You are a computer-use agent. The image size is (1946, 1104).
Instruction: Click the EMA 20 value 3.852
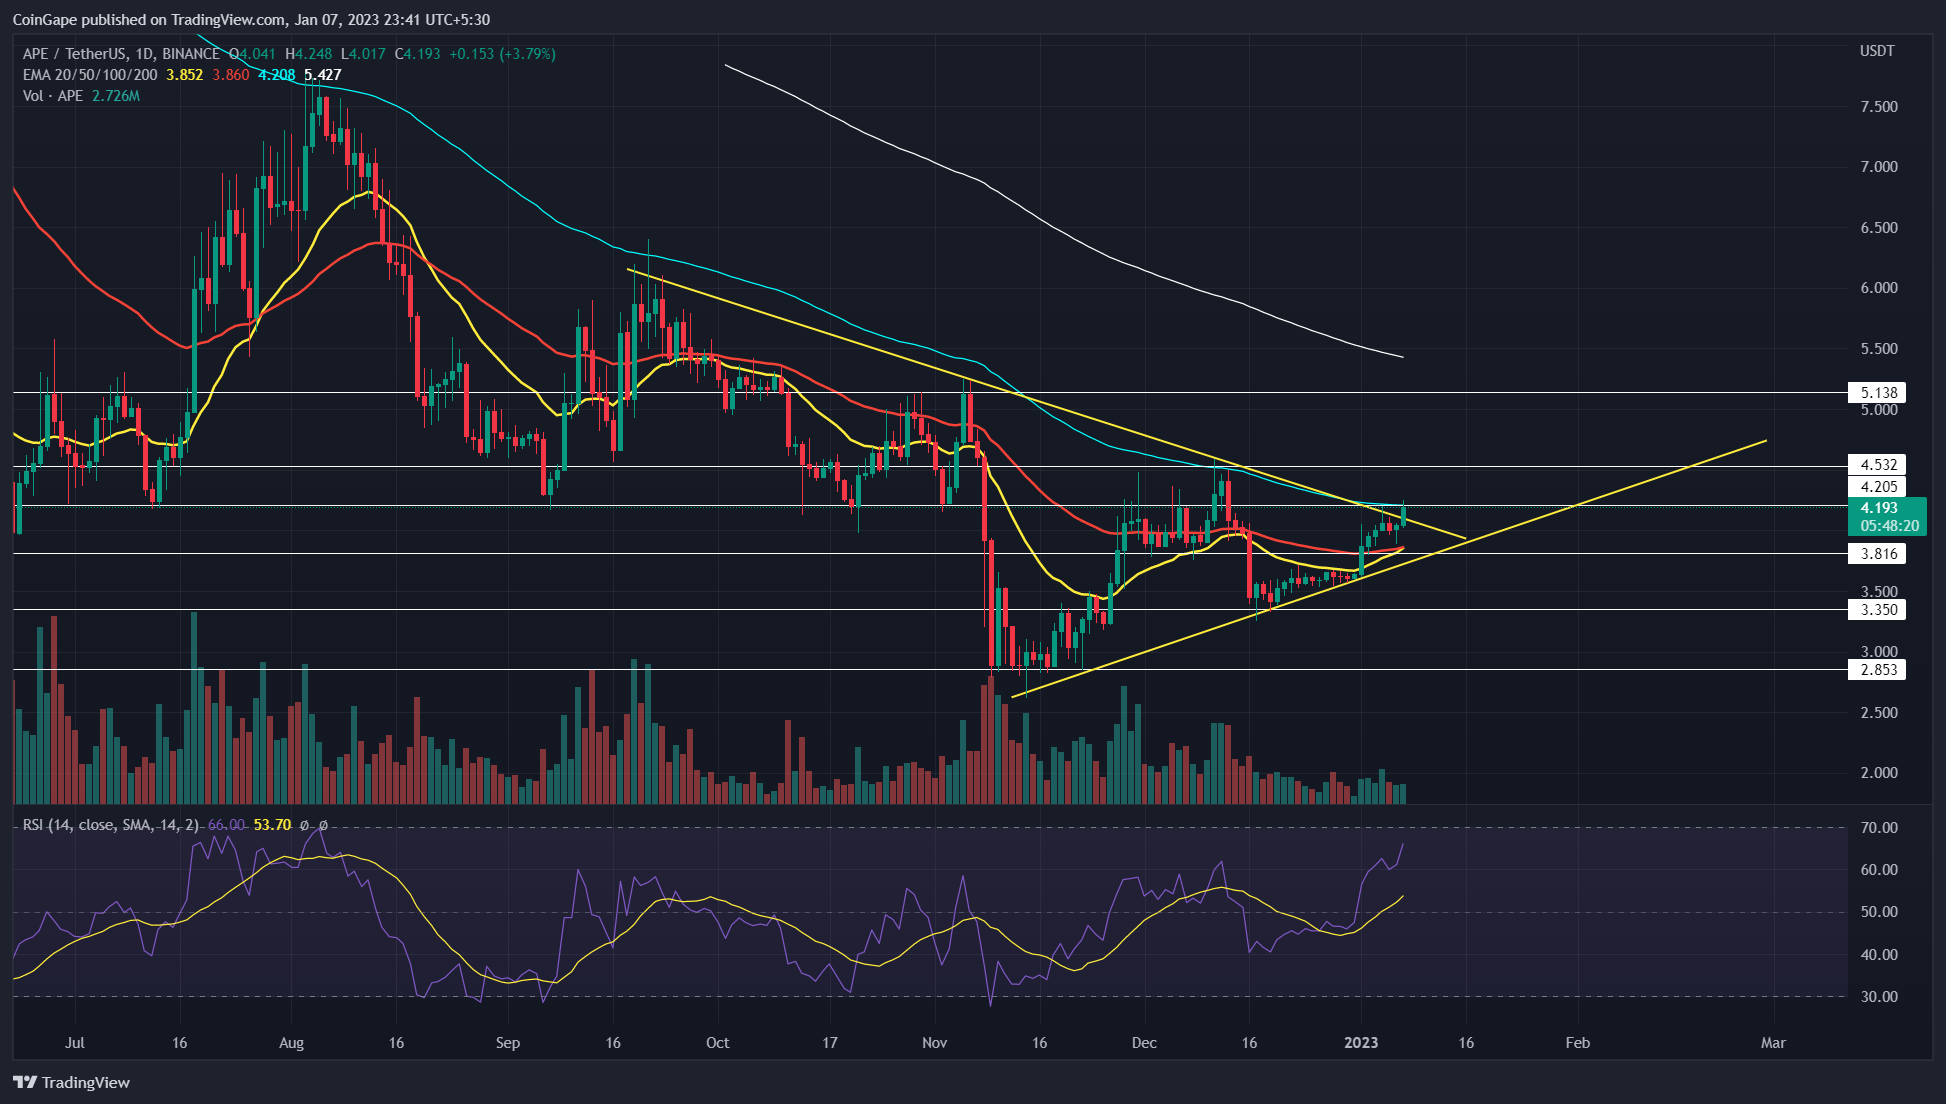pos(185,75)
